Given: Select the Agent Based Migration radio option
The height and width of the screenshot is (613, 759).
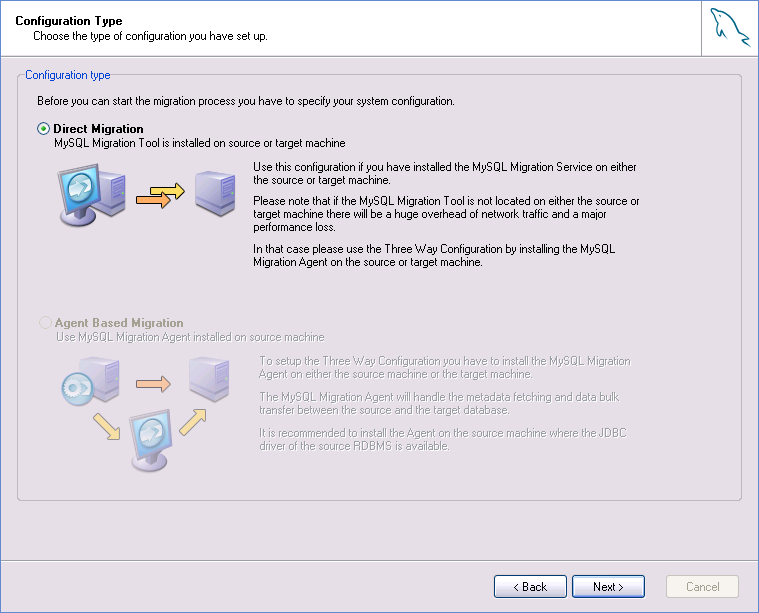Looking at the screenshot, I should 45,322.
